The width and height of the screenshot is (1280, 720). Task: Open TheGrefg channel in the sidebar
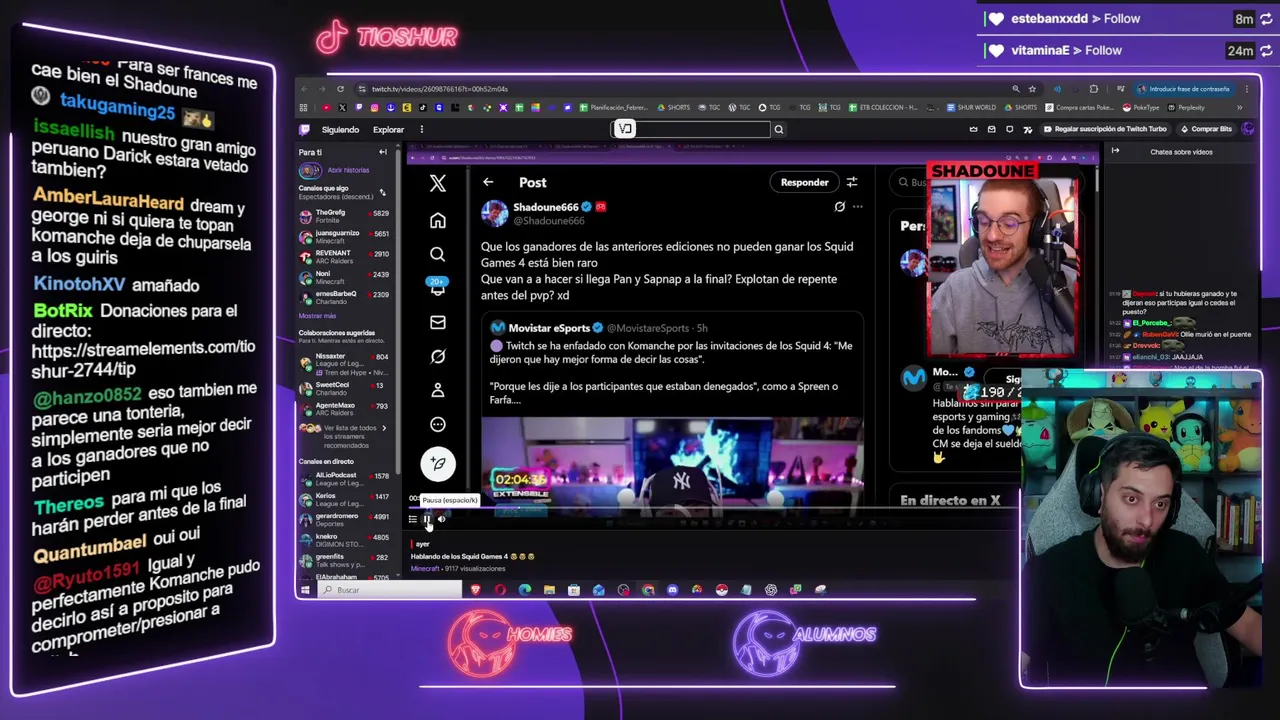(x=345, y=216)
